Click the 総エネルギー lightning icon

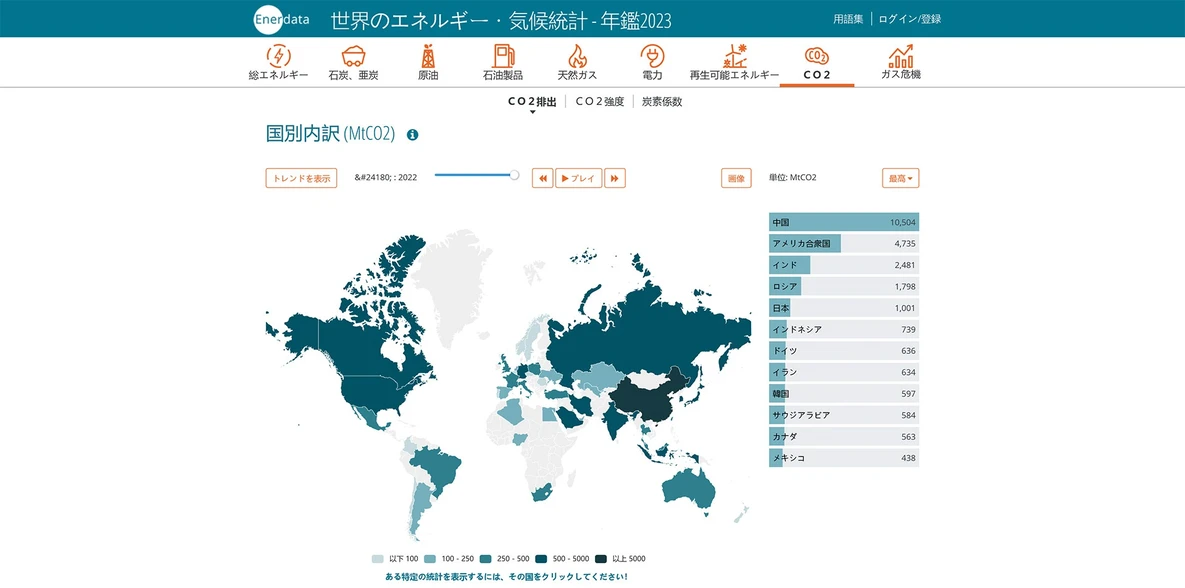(x=278, y=56)
